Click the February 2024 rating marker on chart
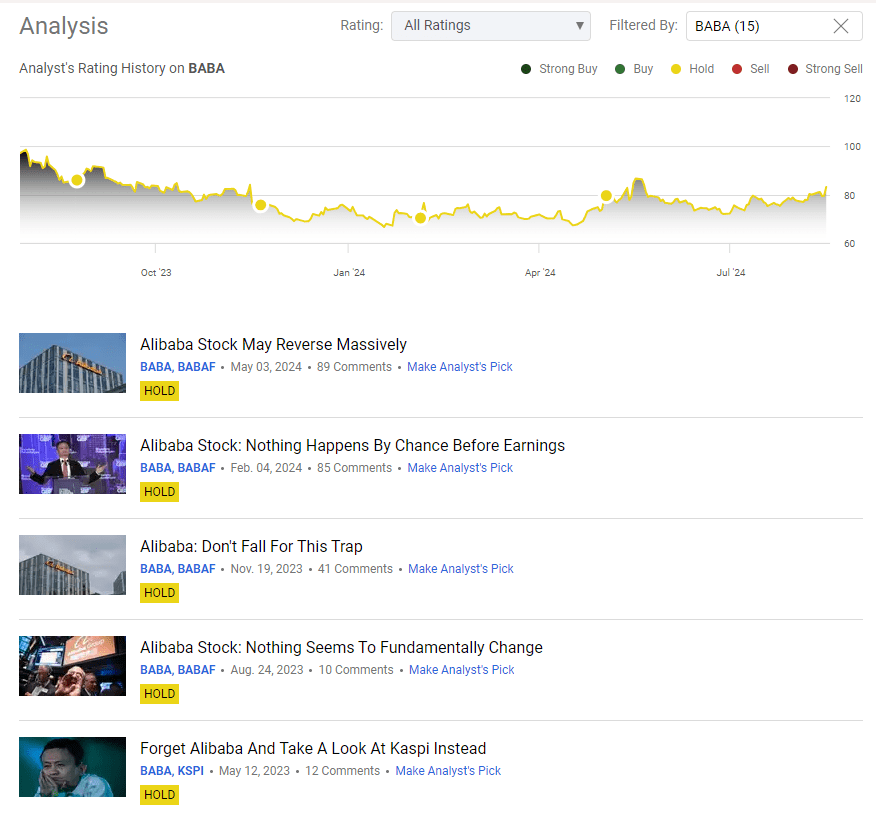Image resolution: width=876 pixels, height=819 pixels. click(x=421, y=218)
